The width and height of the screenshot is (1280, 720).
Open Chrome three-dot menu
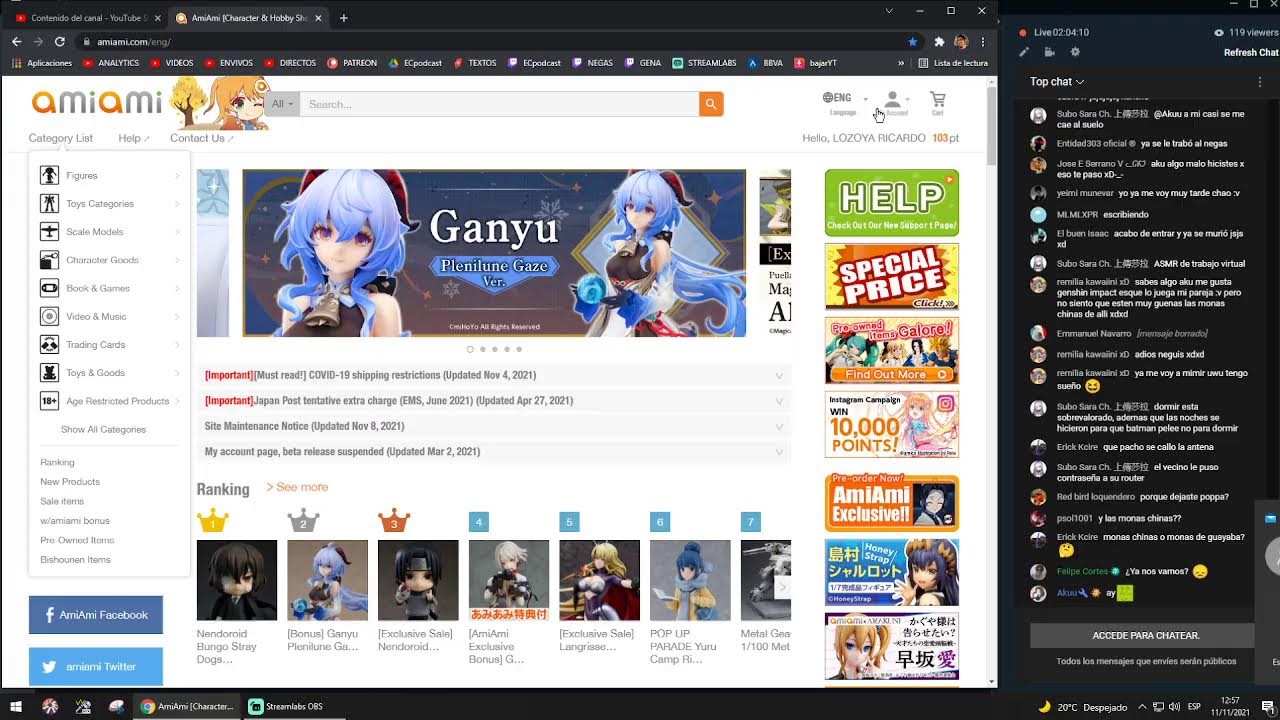(984, 42)
